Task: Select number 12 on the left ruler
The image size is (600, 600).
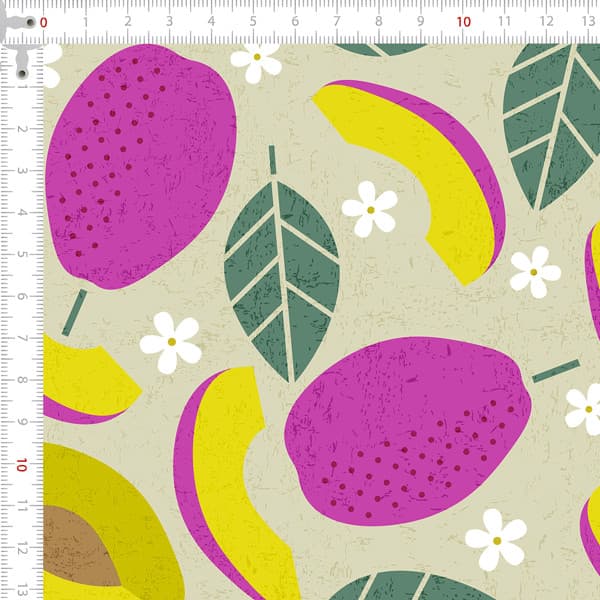Action: click(22, 550)
